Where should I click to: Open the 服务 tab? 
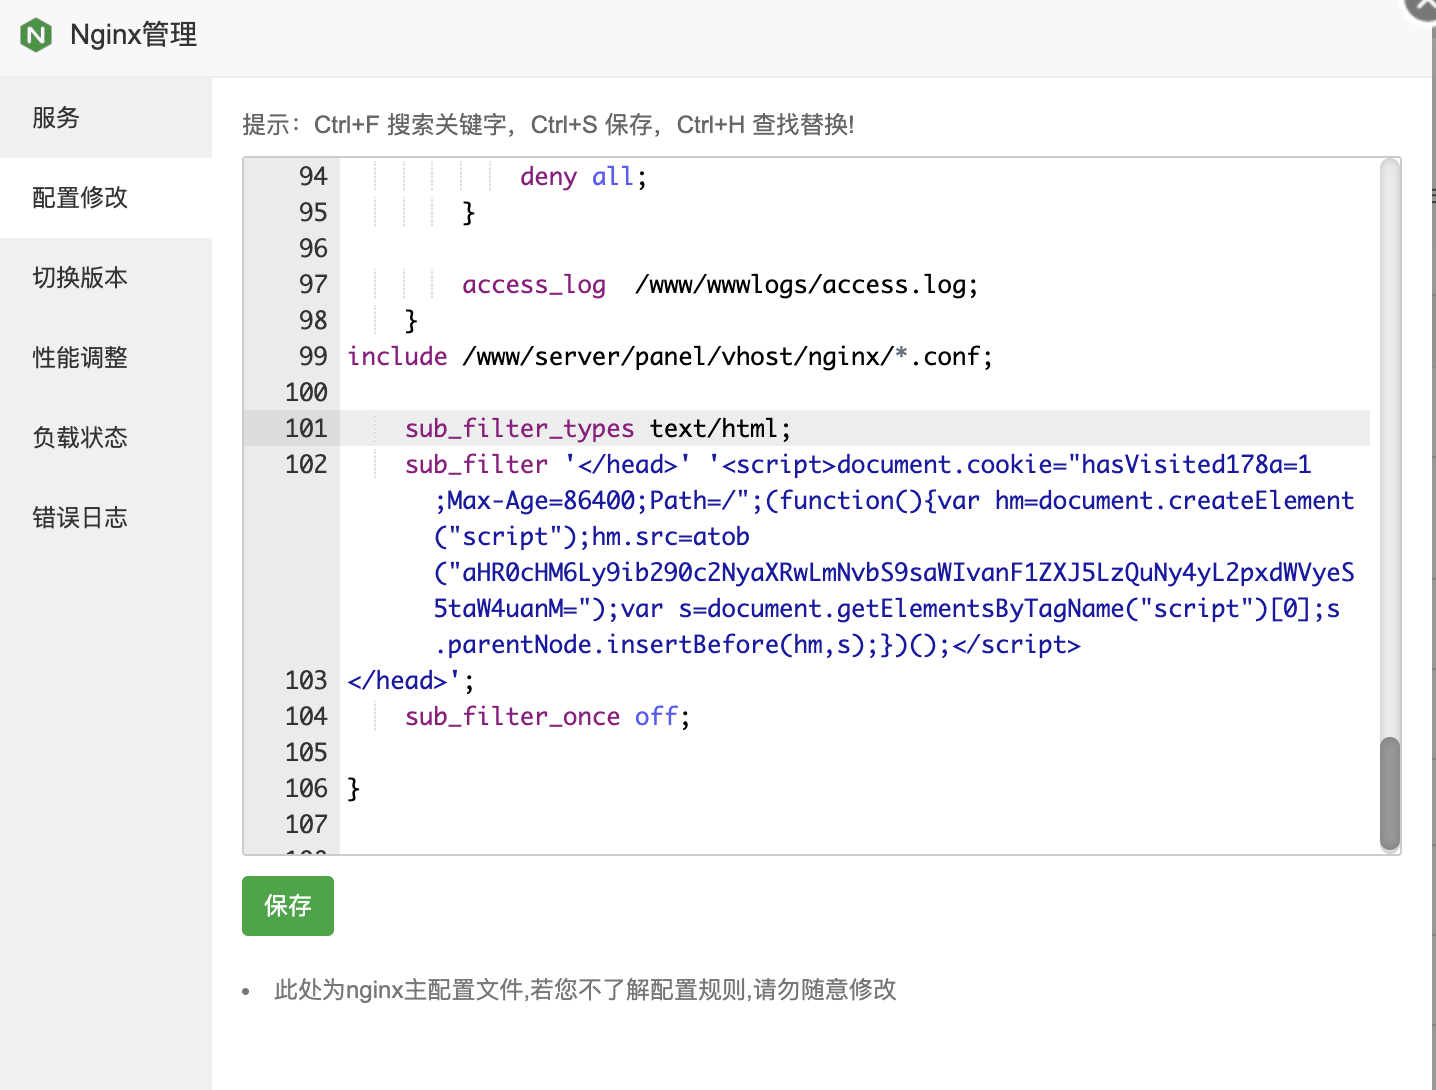106,118
